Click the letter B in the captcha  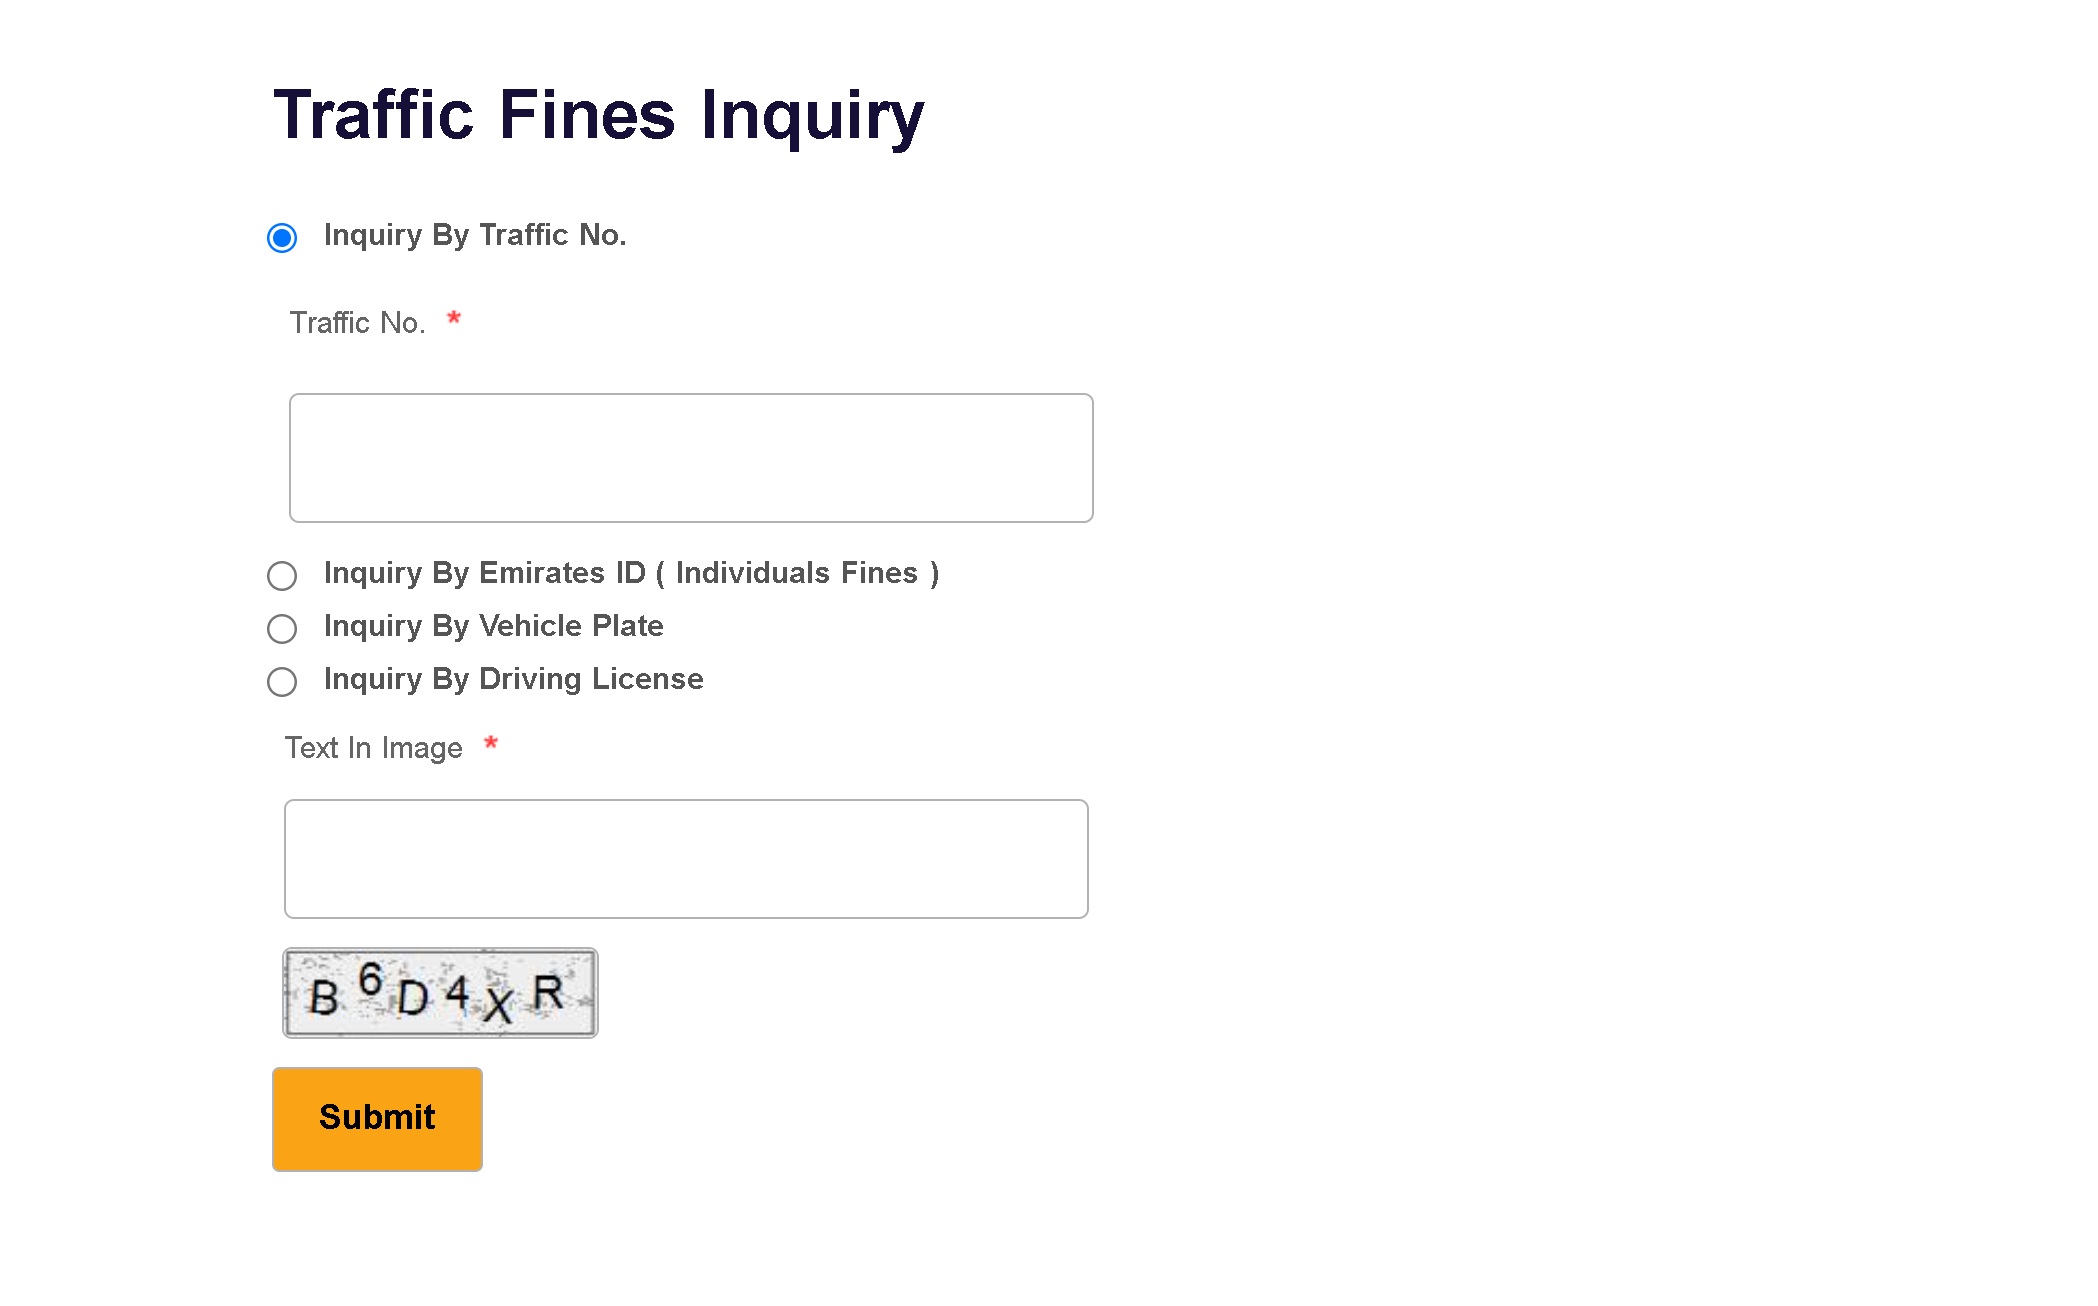click(324, 998)
